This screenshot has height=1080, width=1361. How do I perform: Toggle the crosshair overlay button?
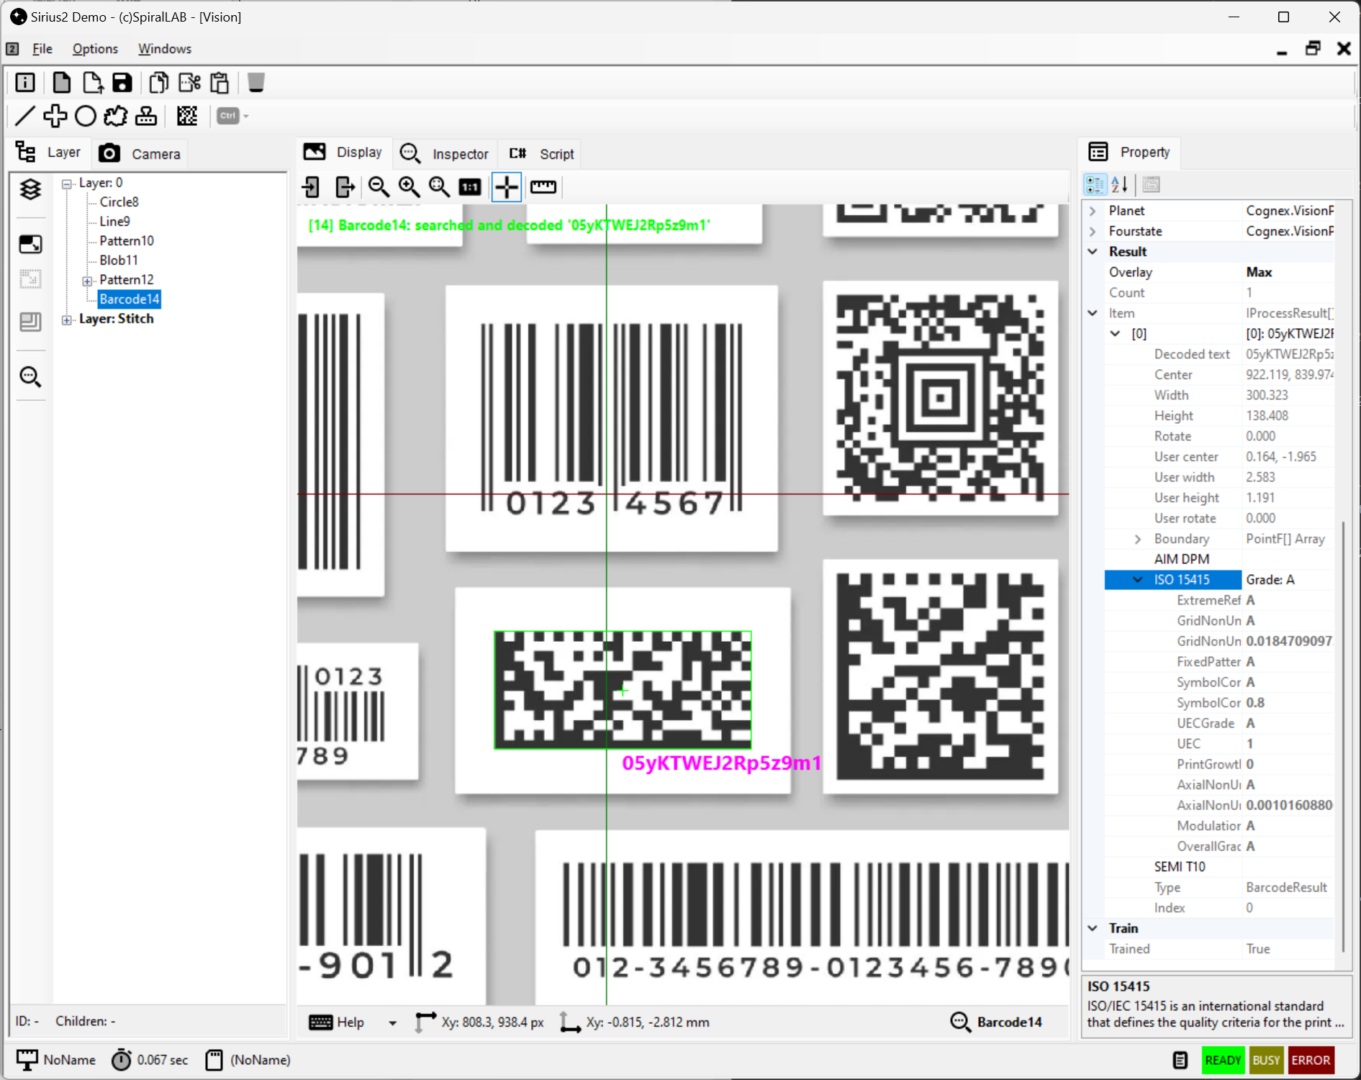[507, 187]
